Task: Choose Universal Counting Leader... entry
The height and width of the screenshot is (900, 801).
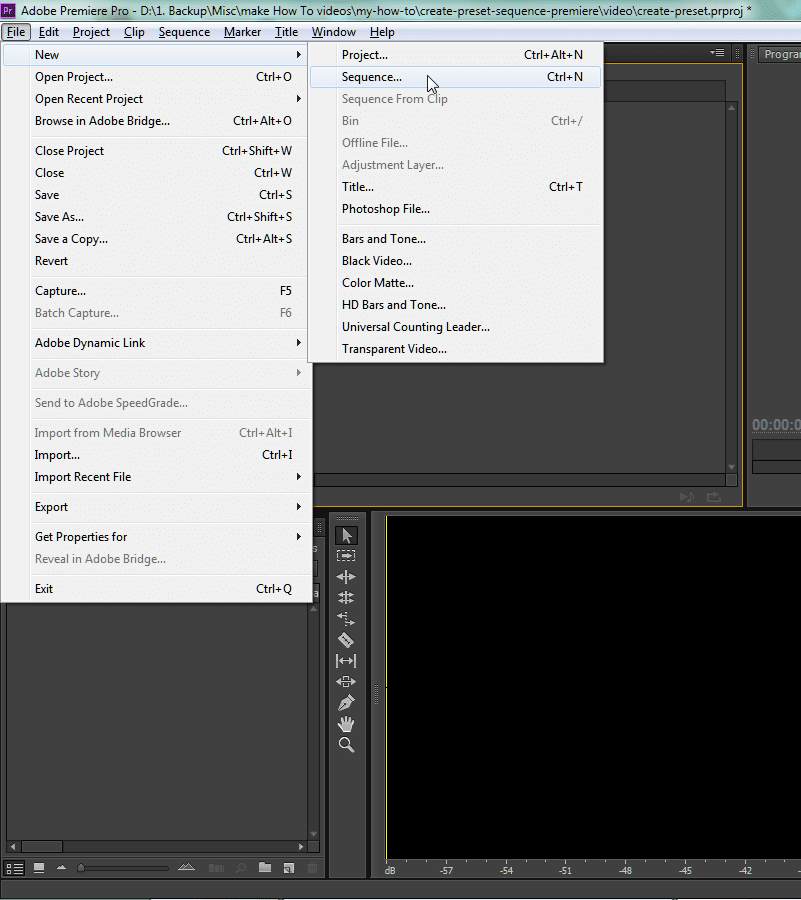Action: click(456, 327)
